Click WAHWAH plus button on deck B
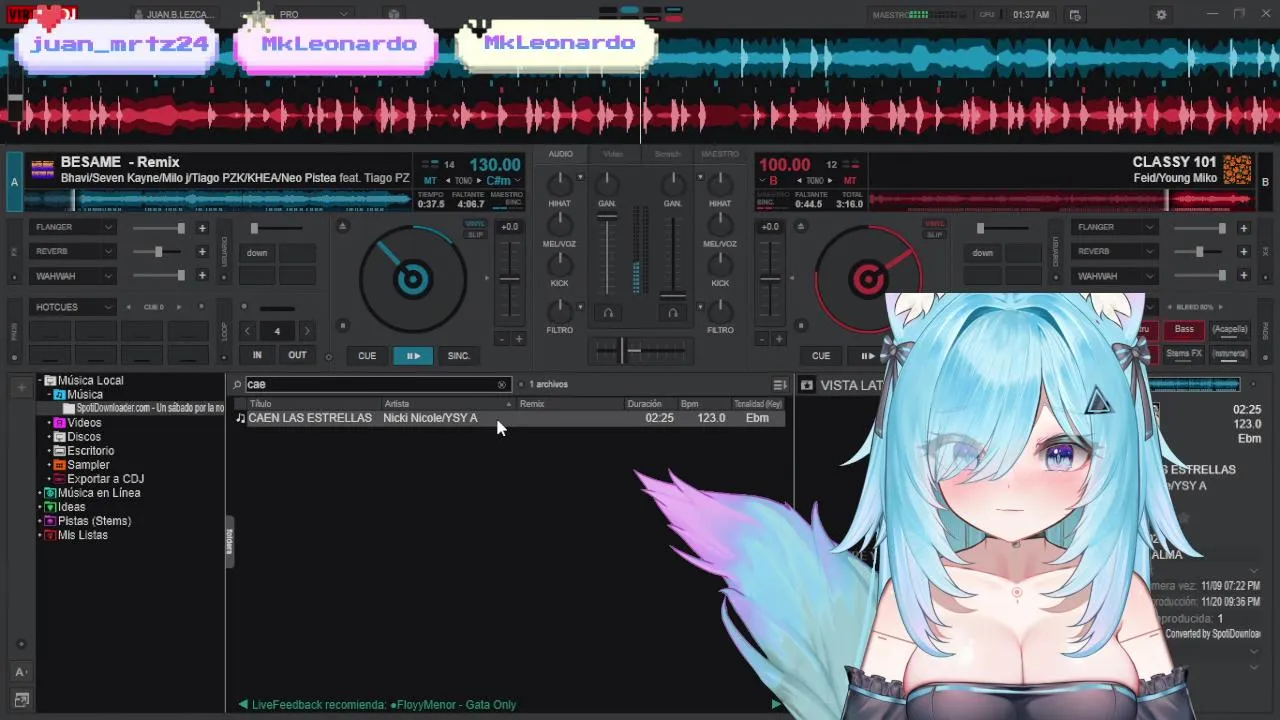Screen dimensions: 1280x720 (1243, 276)
